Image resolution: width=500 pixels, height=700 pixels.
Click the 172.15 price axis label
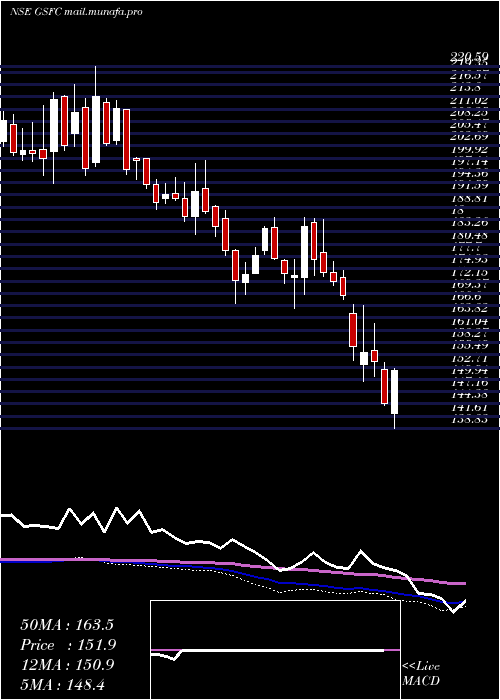pos(469,272)
